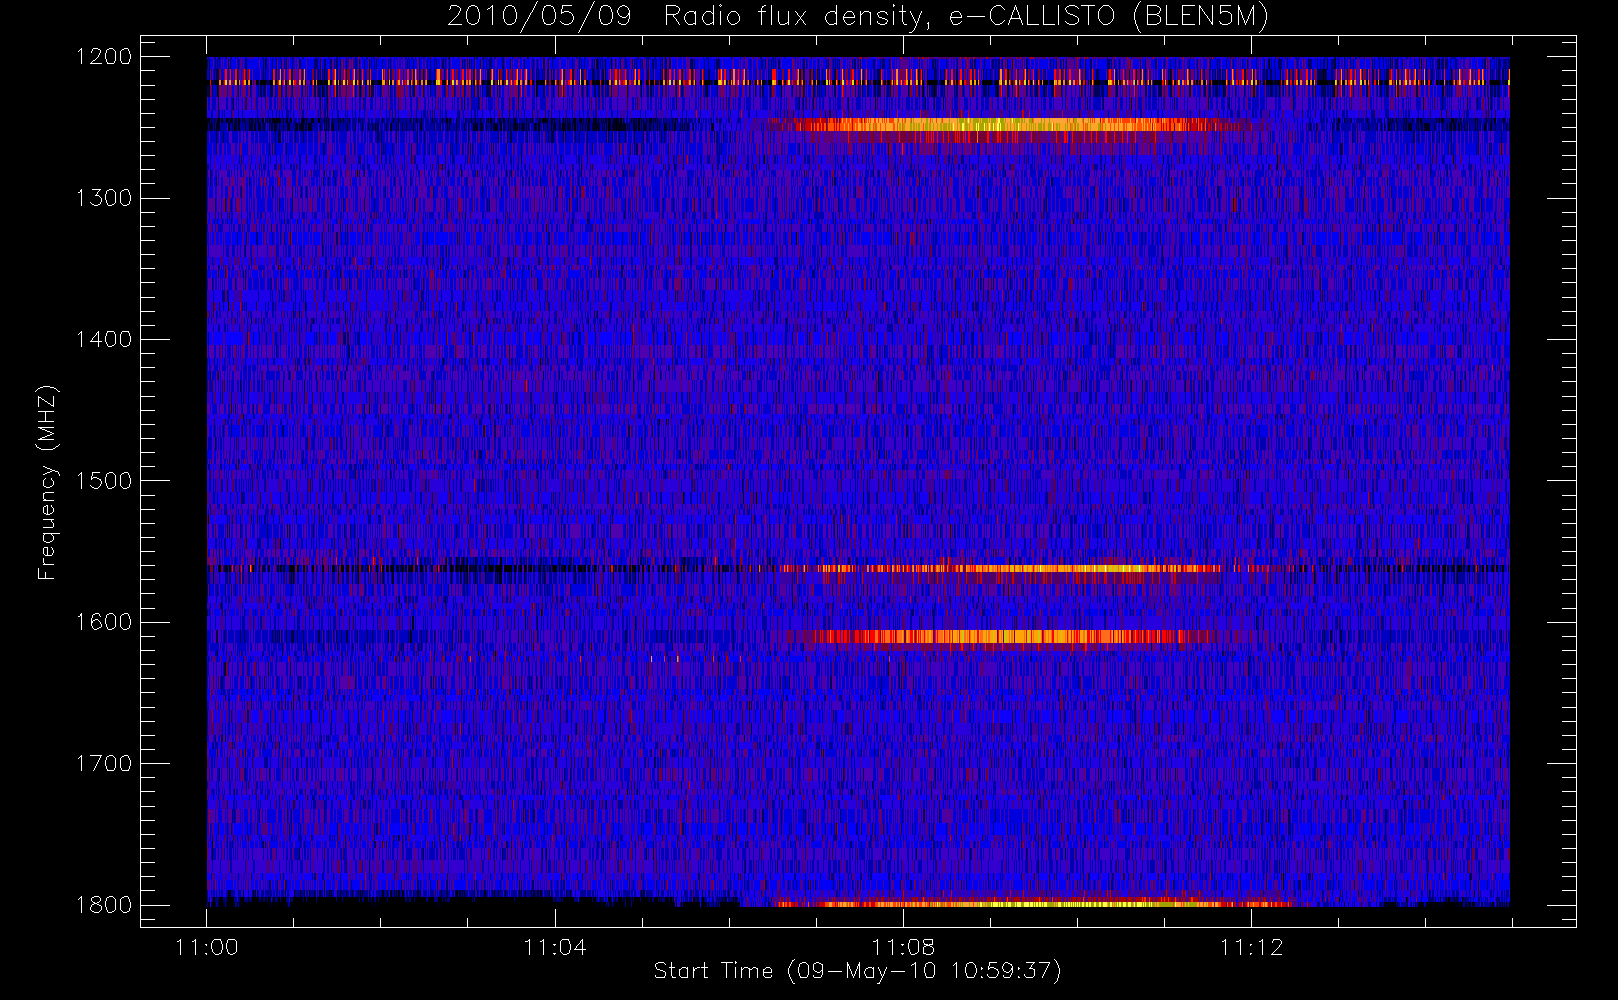
Task: Click the 1600 frequency tick label
Action: tap(104, 622)
